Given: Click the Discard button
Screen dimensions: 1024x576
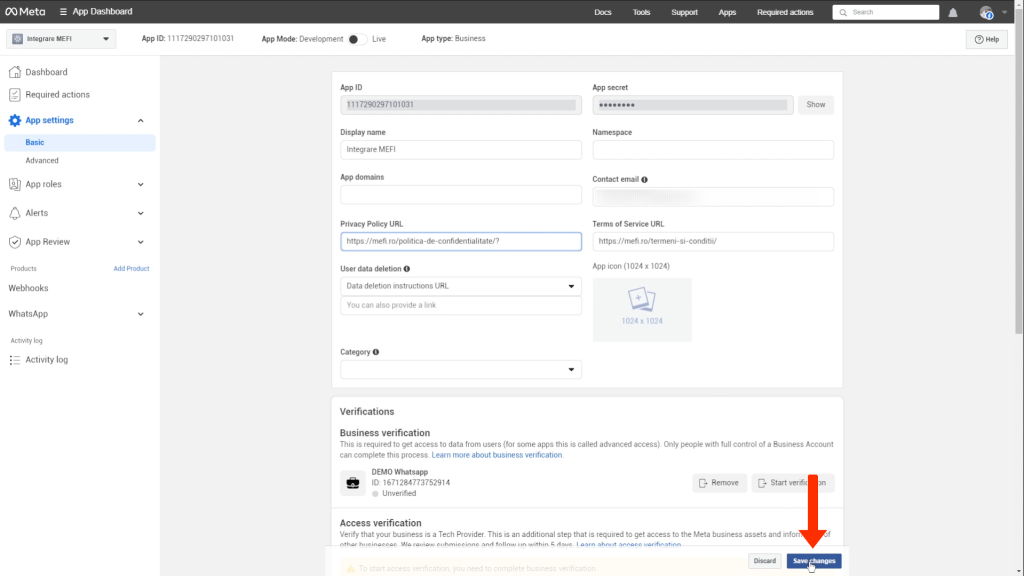Looking at the screenshot, I should coord(764,561).
